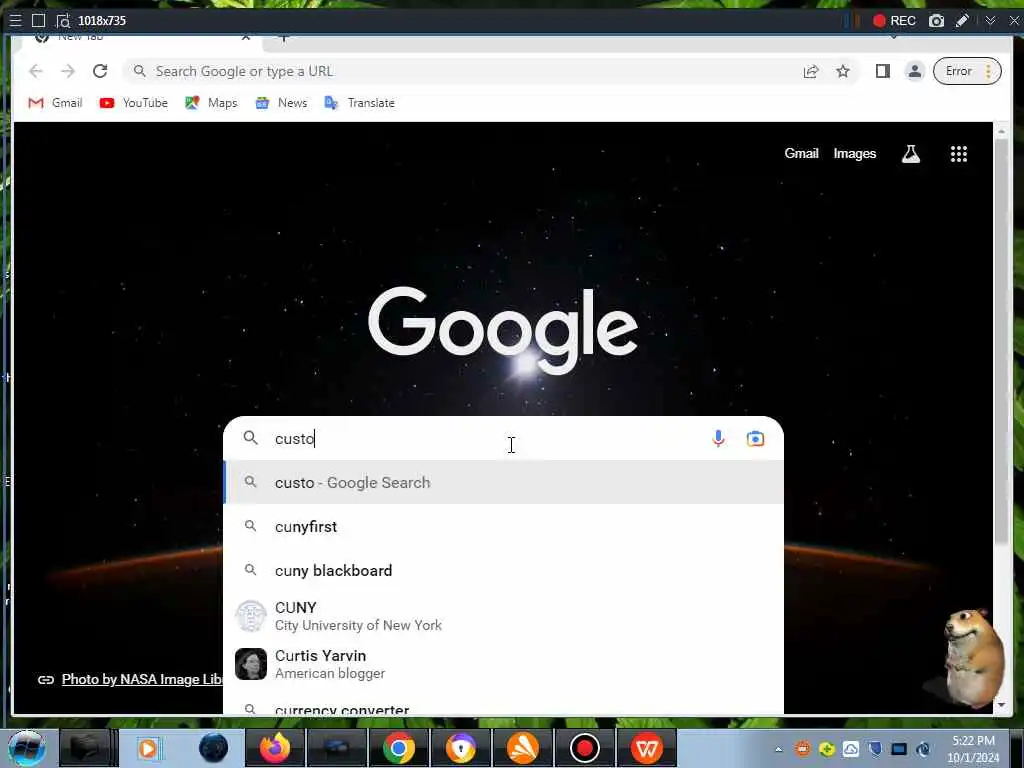Open the network tray icon

pos(899,749)
